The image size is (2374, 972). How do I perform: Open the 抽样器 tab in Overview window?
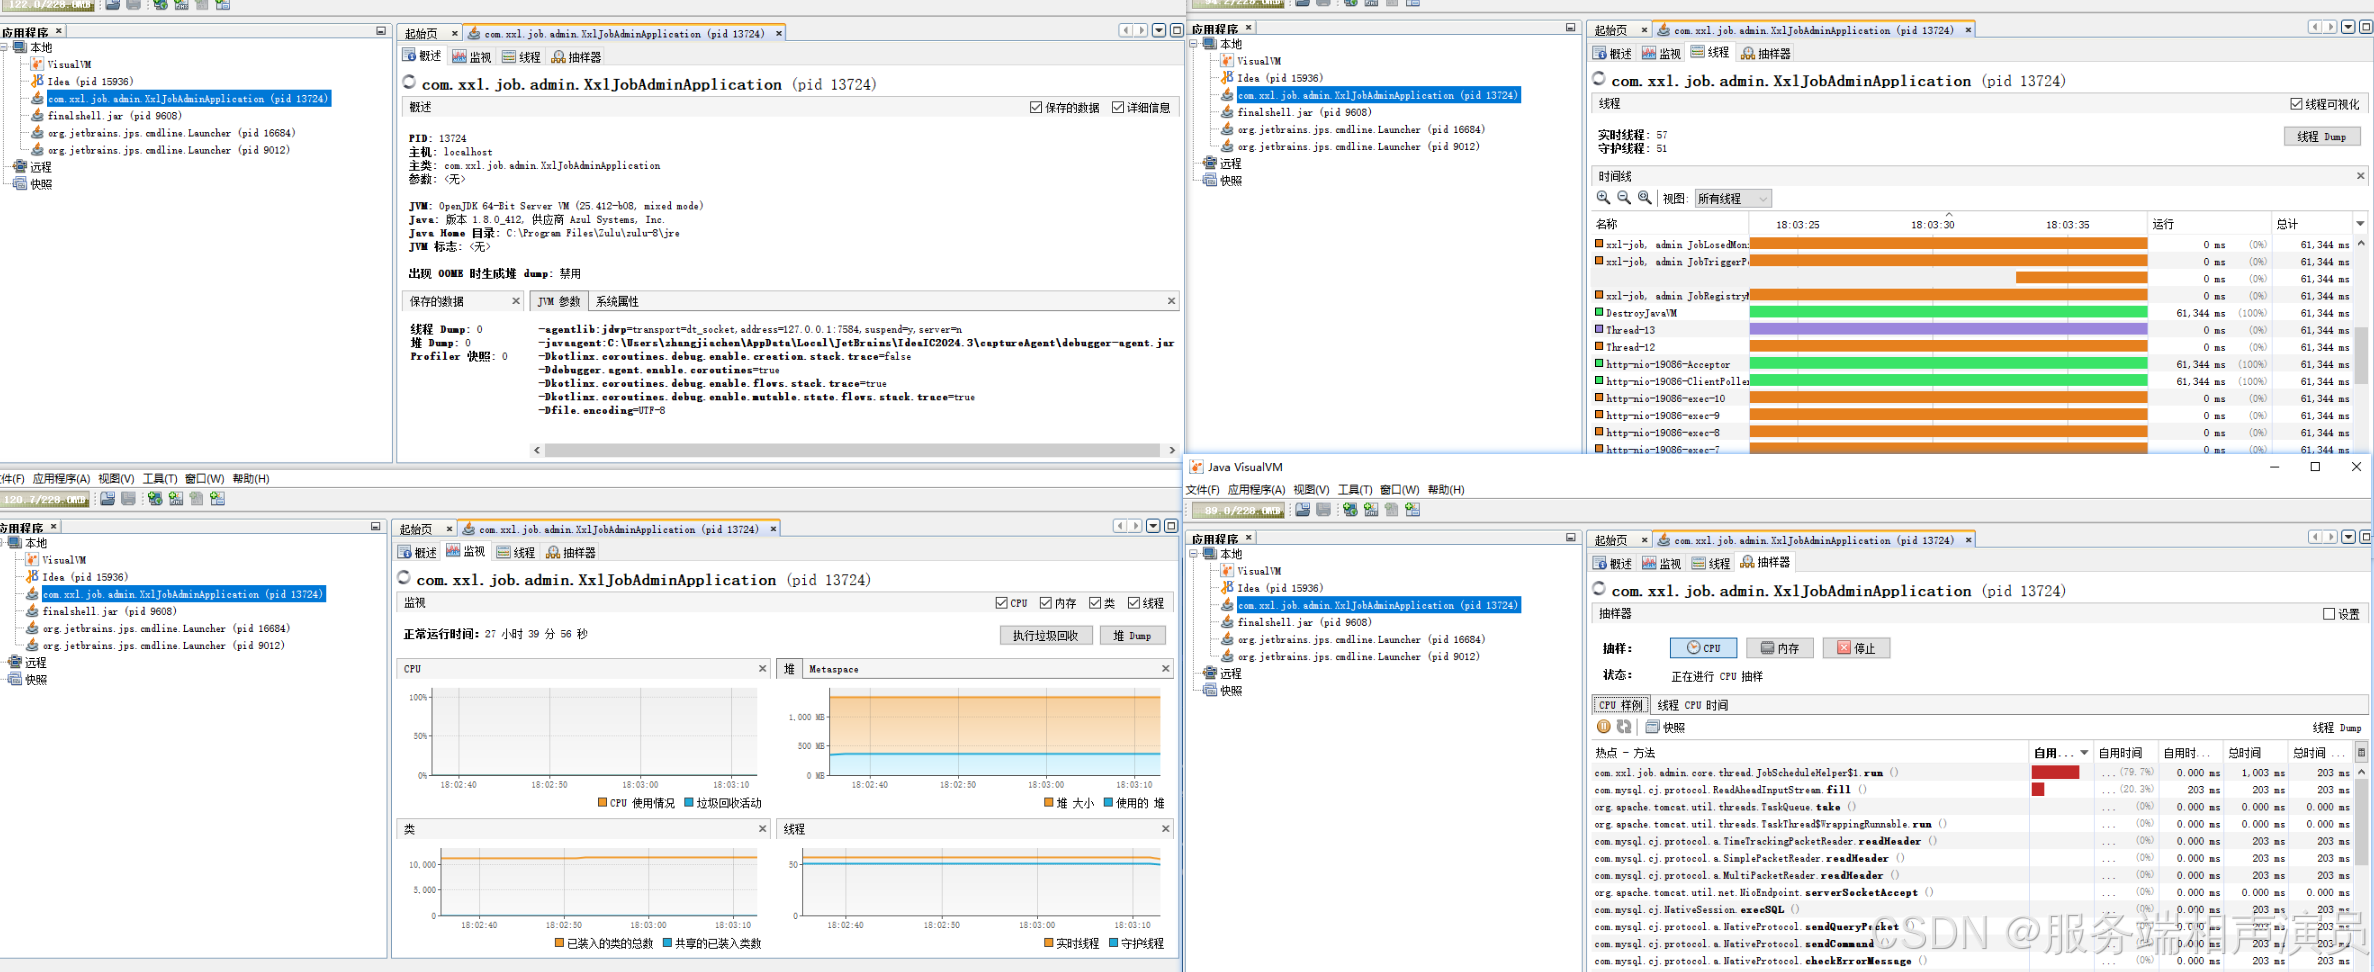click(x=577, y=57)
